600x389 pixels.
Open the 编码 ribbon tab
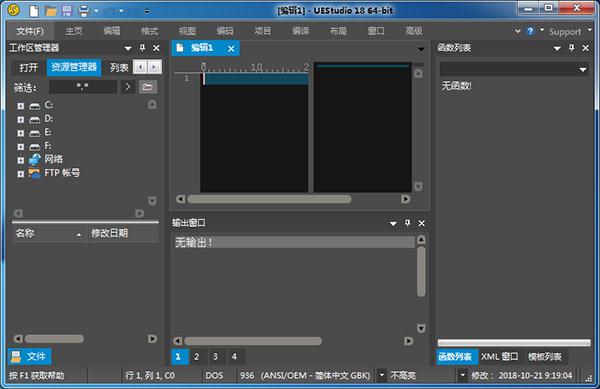tap(225, 31)
